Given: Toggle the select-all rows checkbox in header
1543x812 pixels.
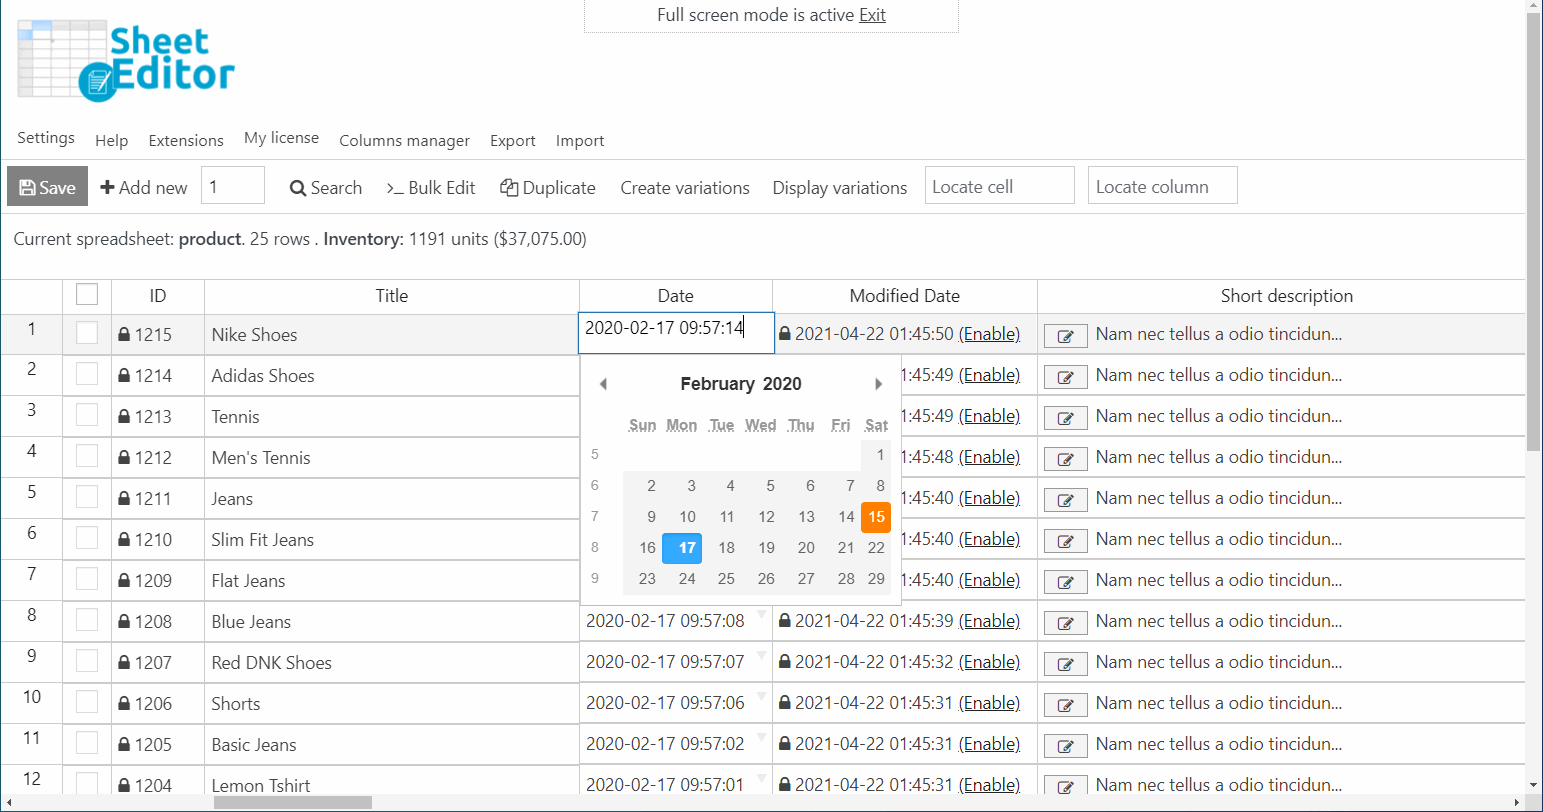Looking at the screenshot, I should tap(87, 294).
